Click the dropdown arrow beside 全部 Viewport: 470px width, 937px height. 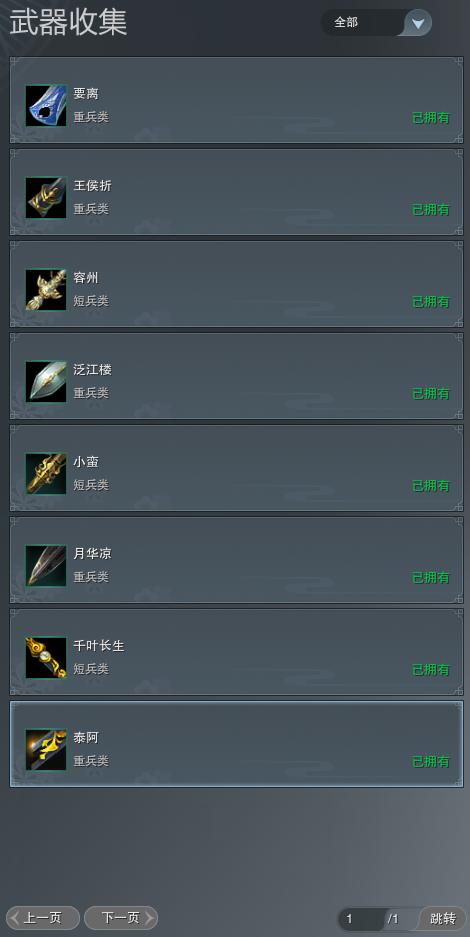pos(418,23)
